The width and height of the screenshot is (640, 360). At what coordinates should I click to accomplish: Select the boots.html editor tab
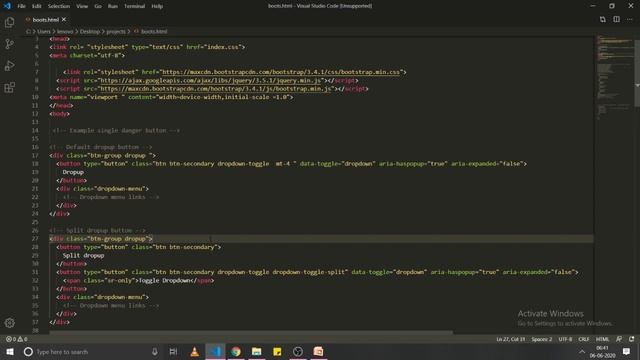(46, 19)
